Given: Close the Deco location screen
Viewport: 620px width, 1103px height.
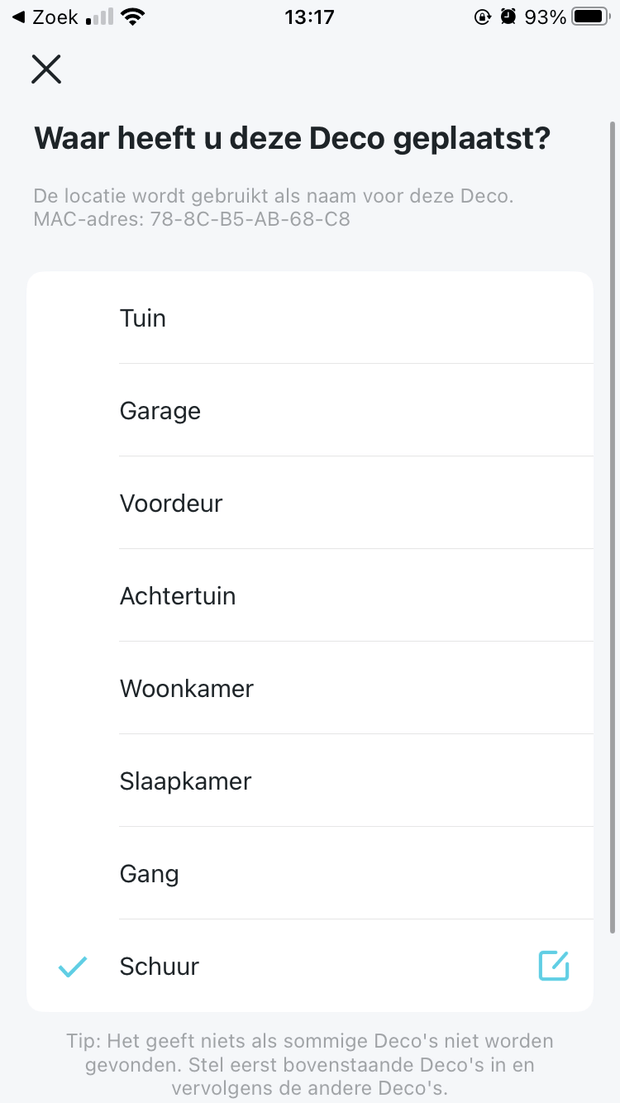Looking at the screenshot, I should point(46,69).
